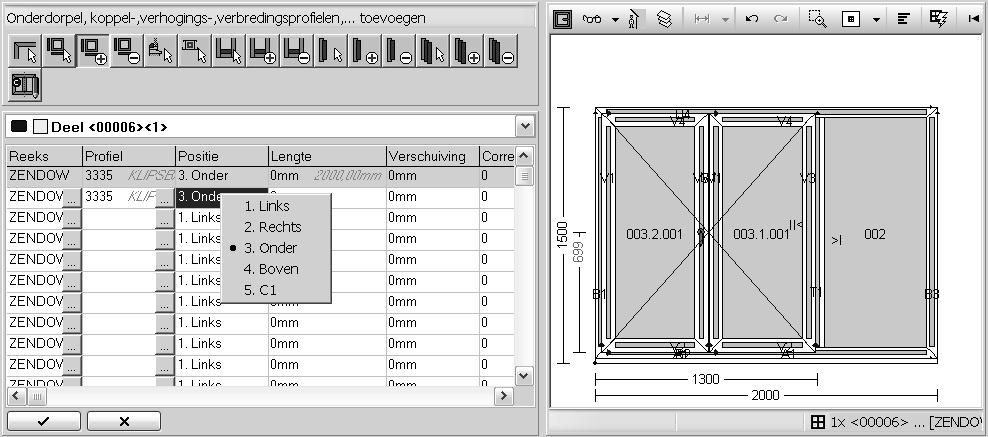Activate the add frame profile tool
This screenshot has height=437, width=988.
click(x=93, y=51)
